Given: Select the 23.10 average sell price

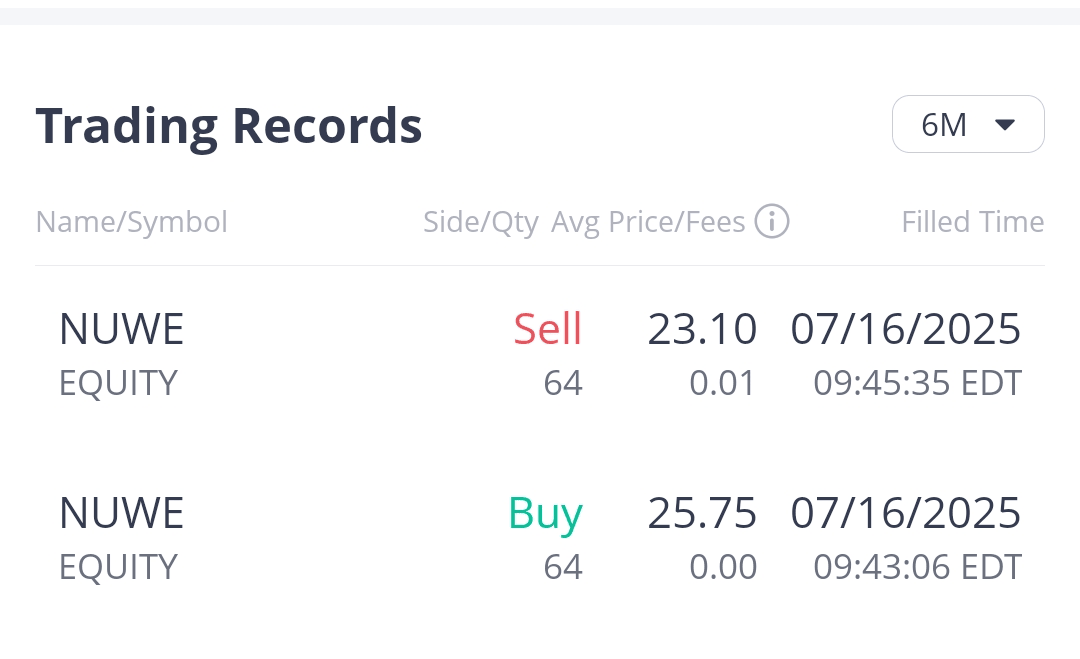Looking at the screenshot, I should [702, 329].
